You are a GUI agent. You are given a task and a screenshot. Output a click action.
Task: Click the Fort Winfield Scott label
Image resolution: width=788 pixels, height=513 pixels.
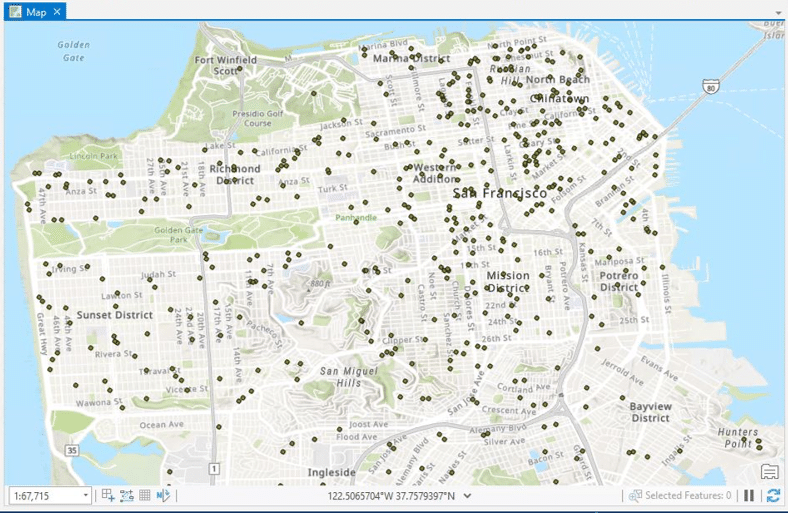click(x=226, y=65)
